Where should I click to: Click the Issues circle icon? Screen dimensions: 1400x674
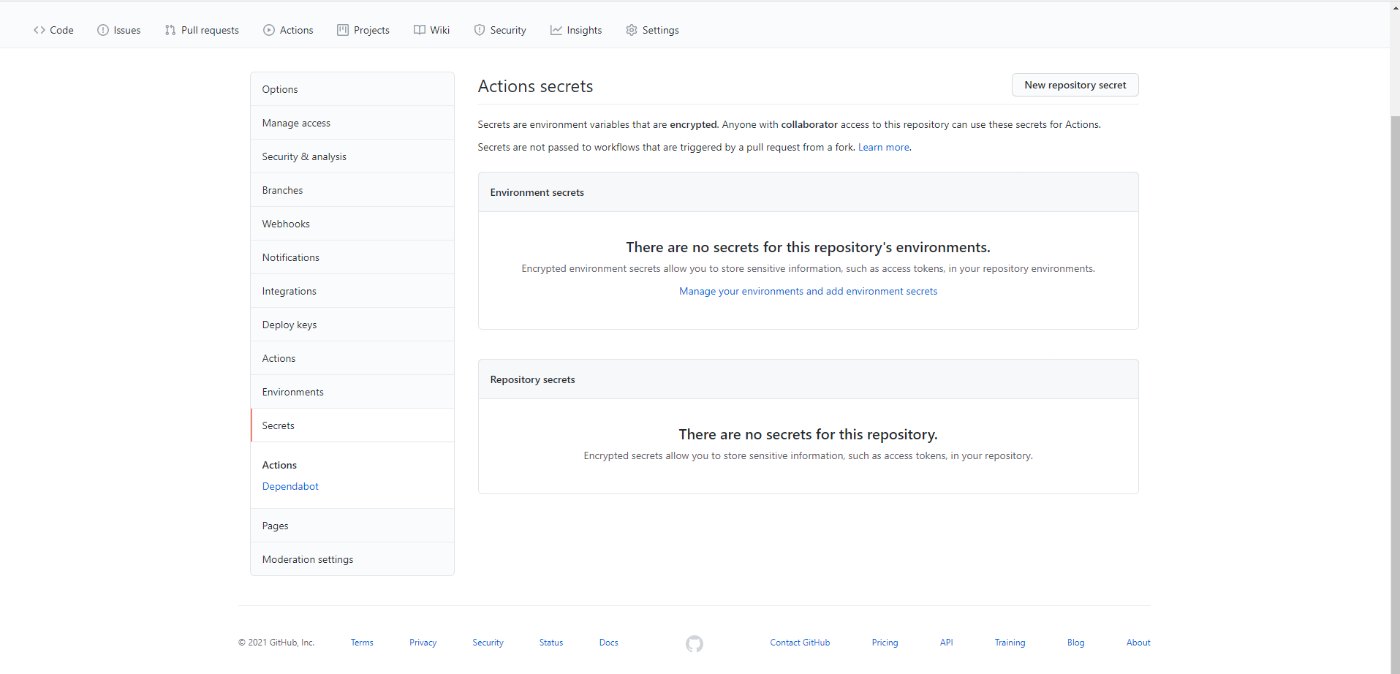coord(103,30)
